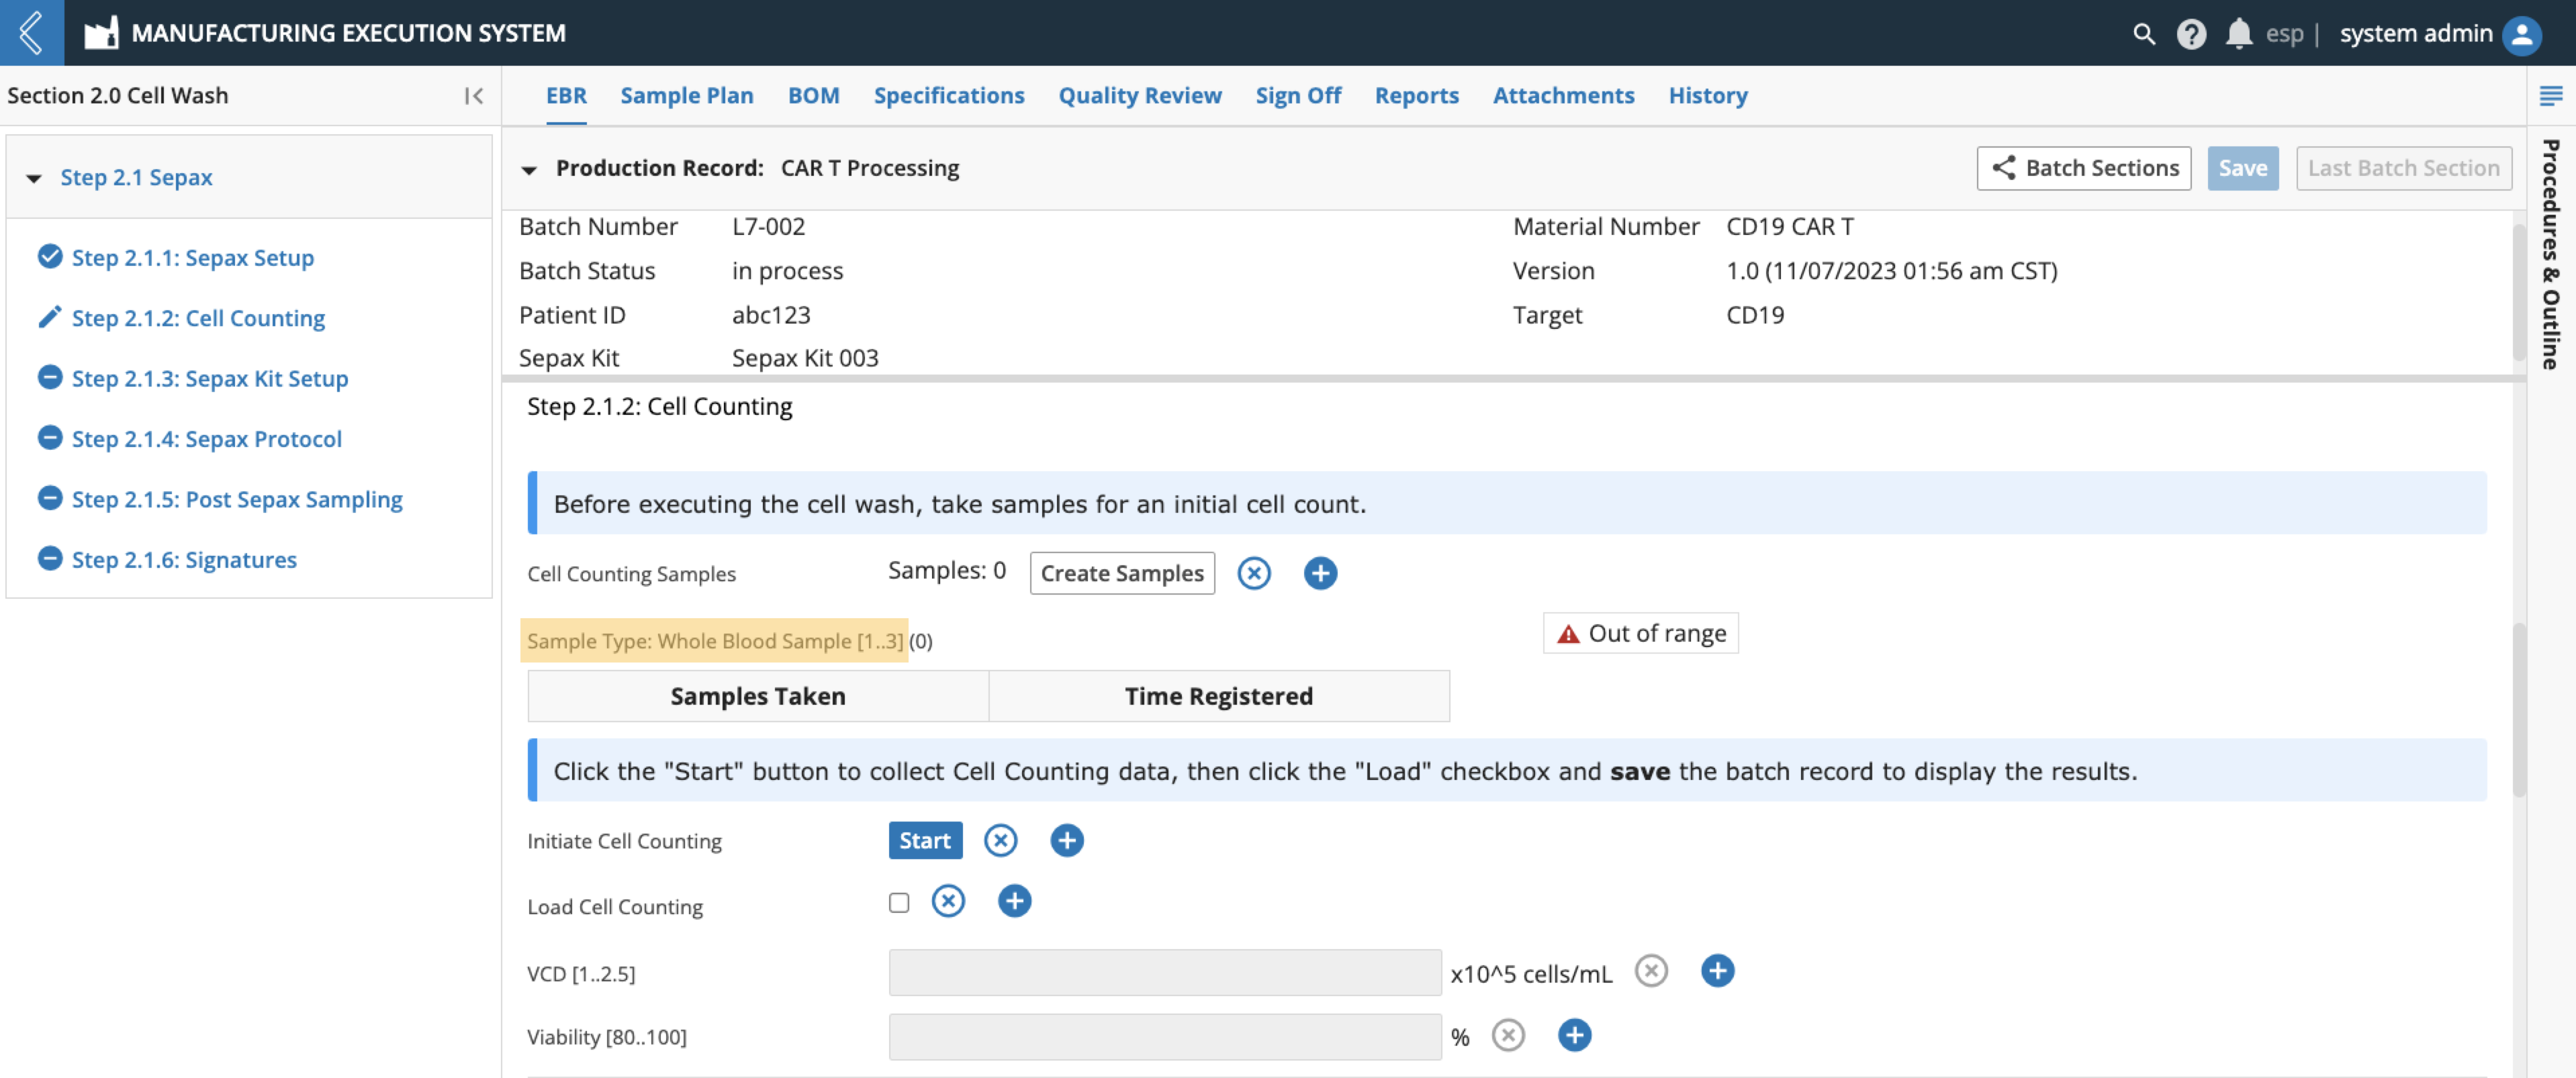Click the Create Samples button
2576x1078 pixels.
point(1122,573)
